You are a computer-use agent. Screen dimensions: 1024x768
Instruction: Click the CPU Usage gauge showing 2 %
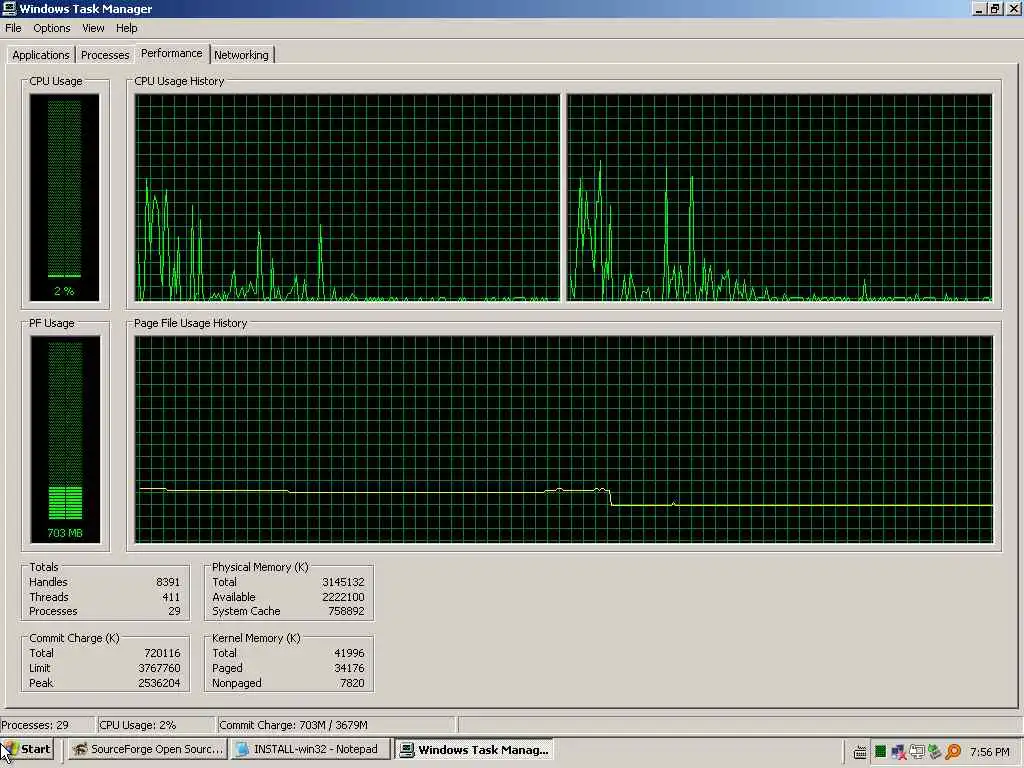pos(64,197)
